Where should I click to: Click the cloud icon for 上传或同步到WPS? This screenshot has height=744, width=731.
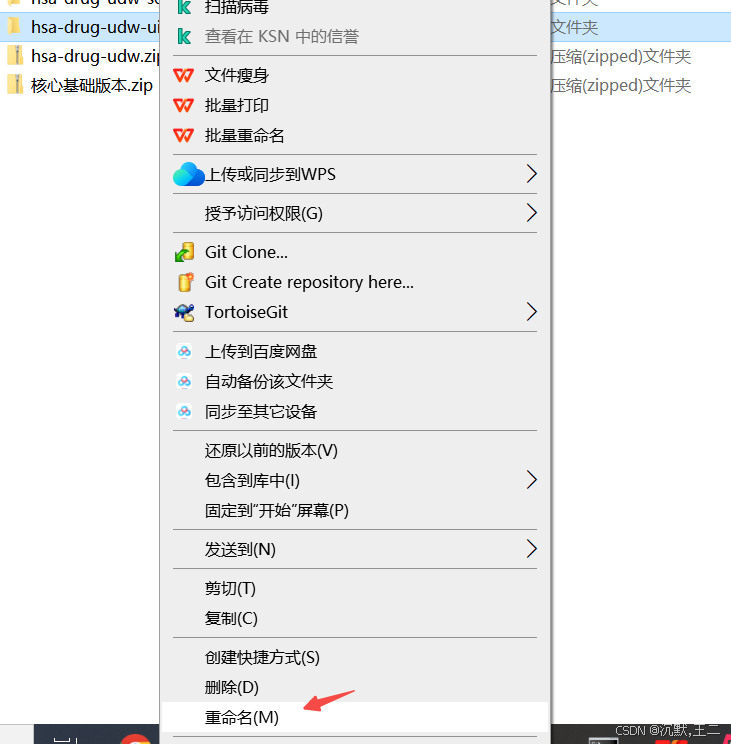(x=188, y=174)
